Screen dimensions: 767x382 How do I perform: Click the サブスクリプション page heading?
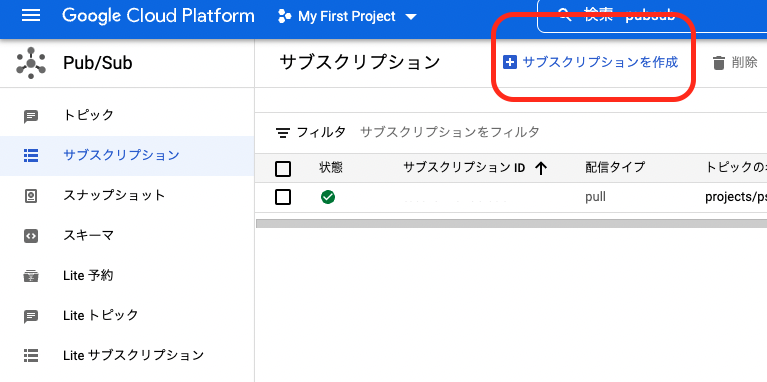[360, 63]
